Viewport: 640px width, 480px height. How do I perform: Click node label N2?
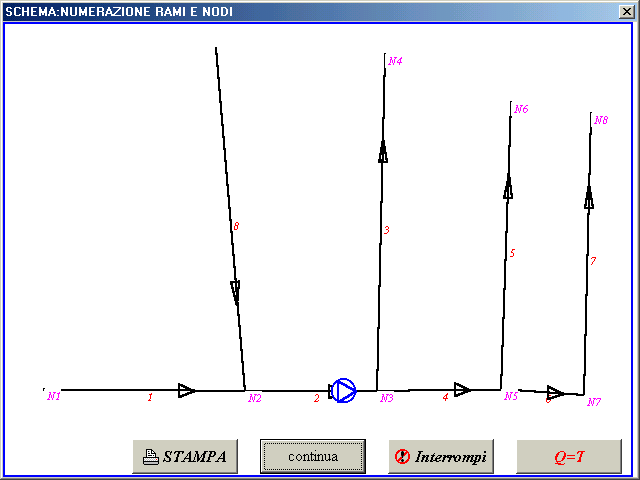click(255, 398)
